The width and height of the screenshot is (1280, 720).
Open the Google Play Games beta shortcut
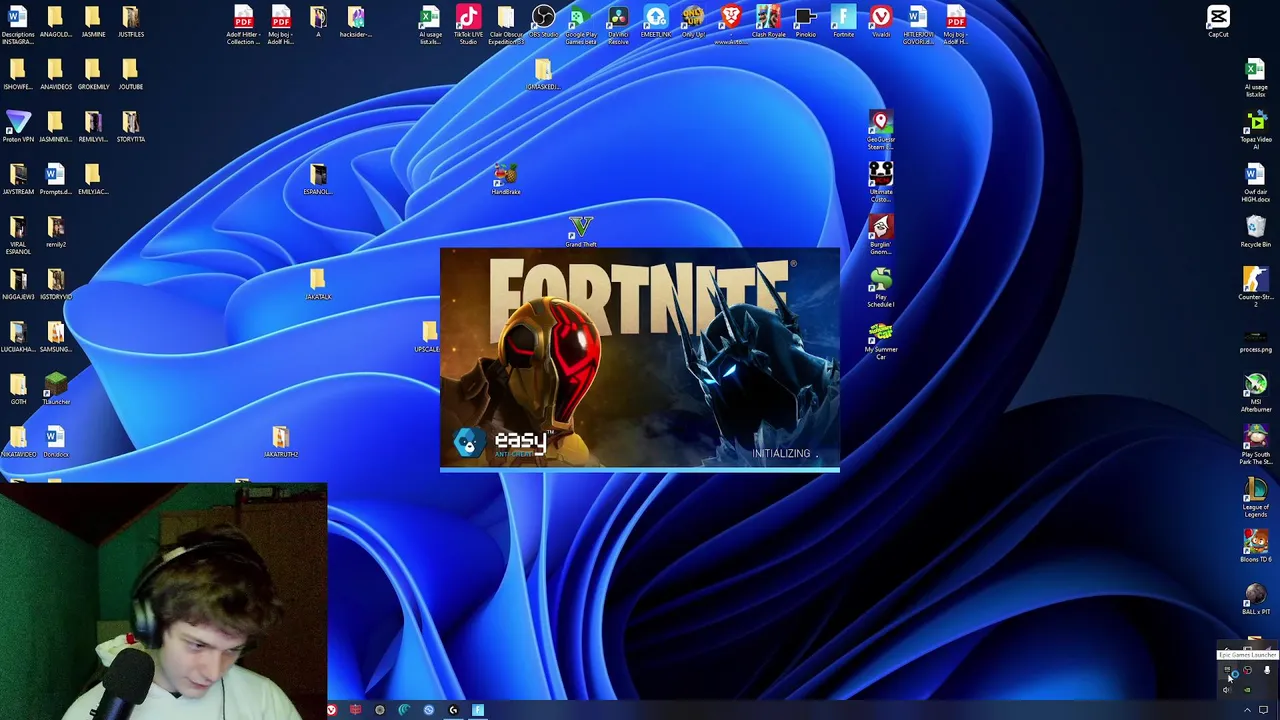coord(580,25)
